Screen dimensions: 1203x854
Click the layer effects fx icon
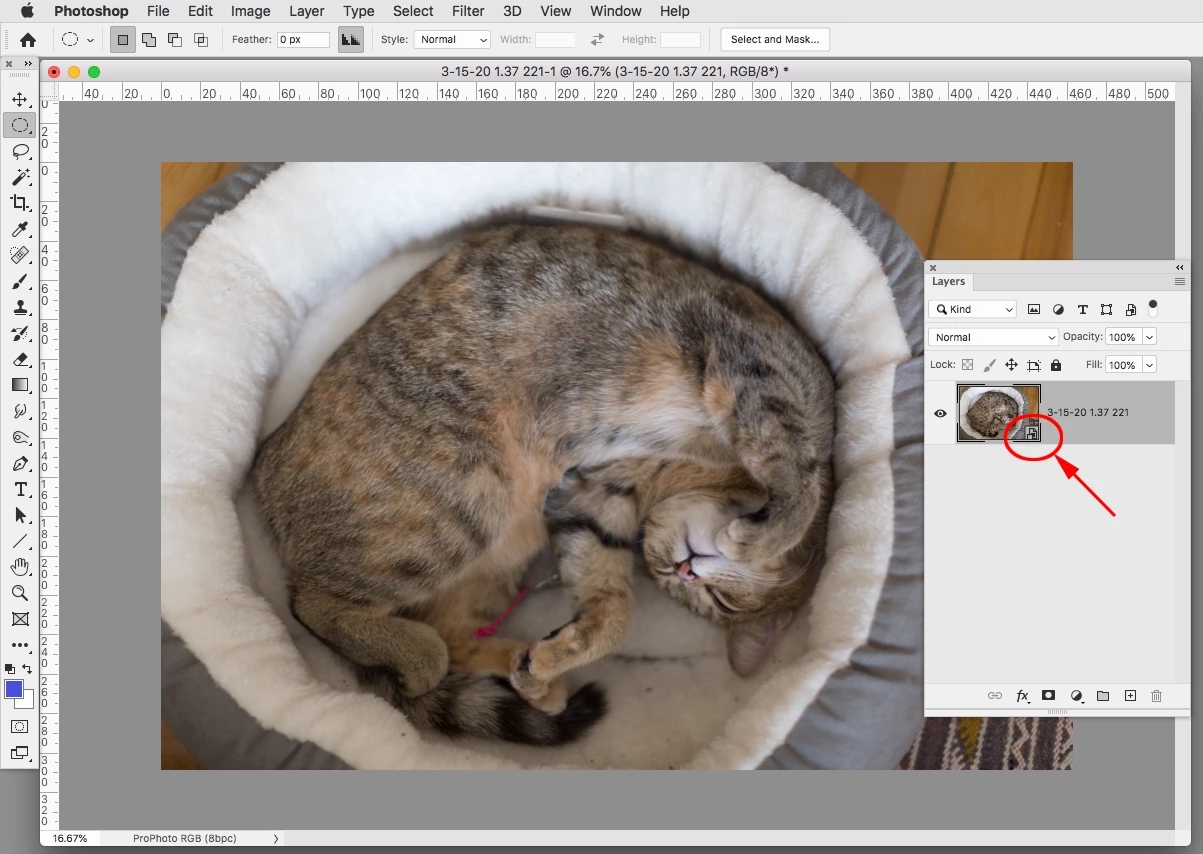[x=1022, y=695]
